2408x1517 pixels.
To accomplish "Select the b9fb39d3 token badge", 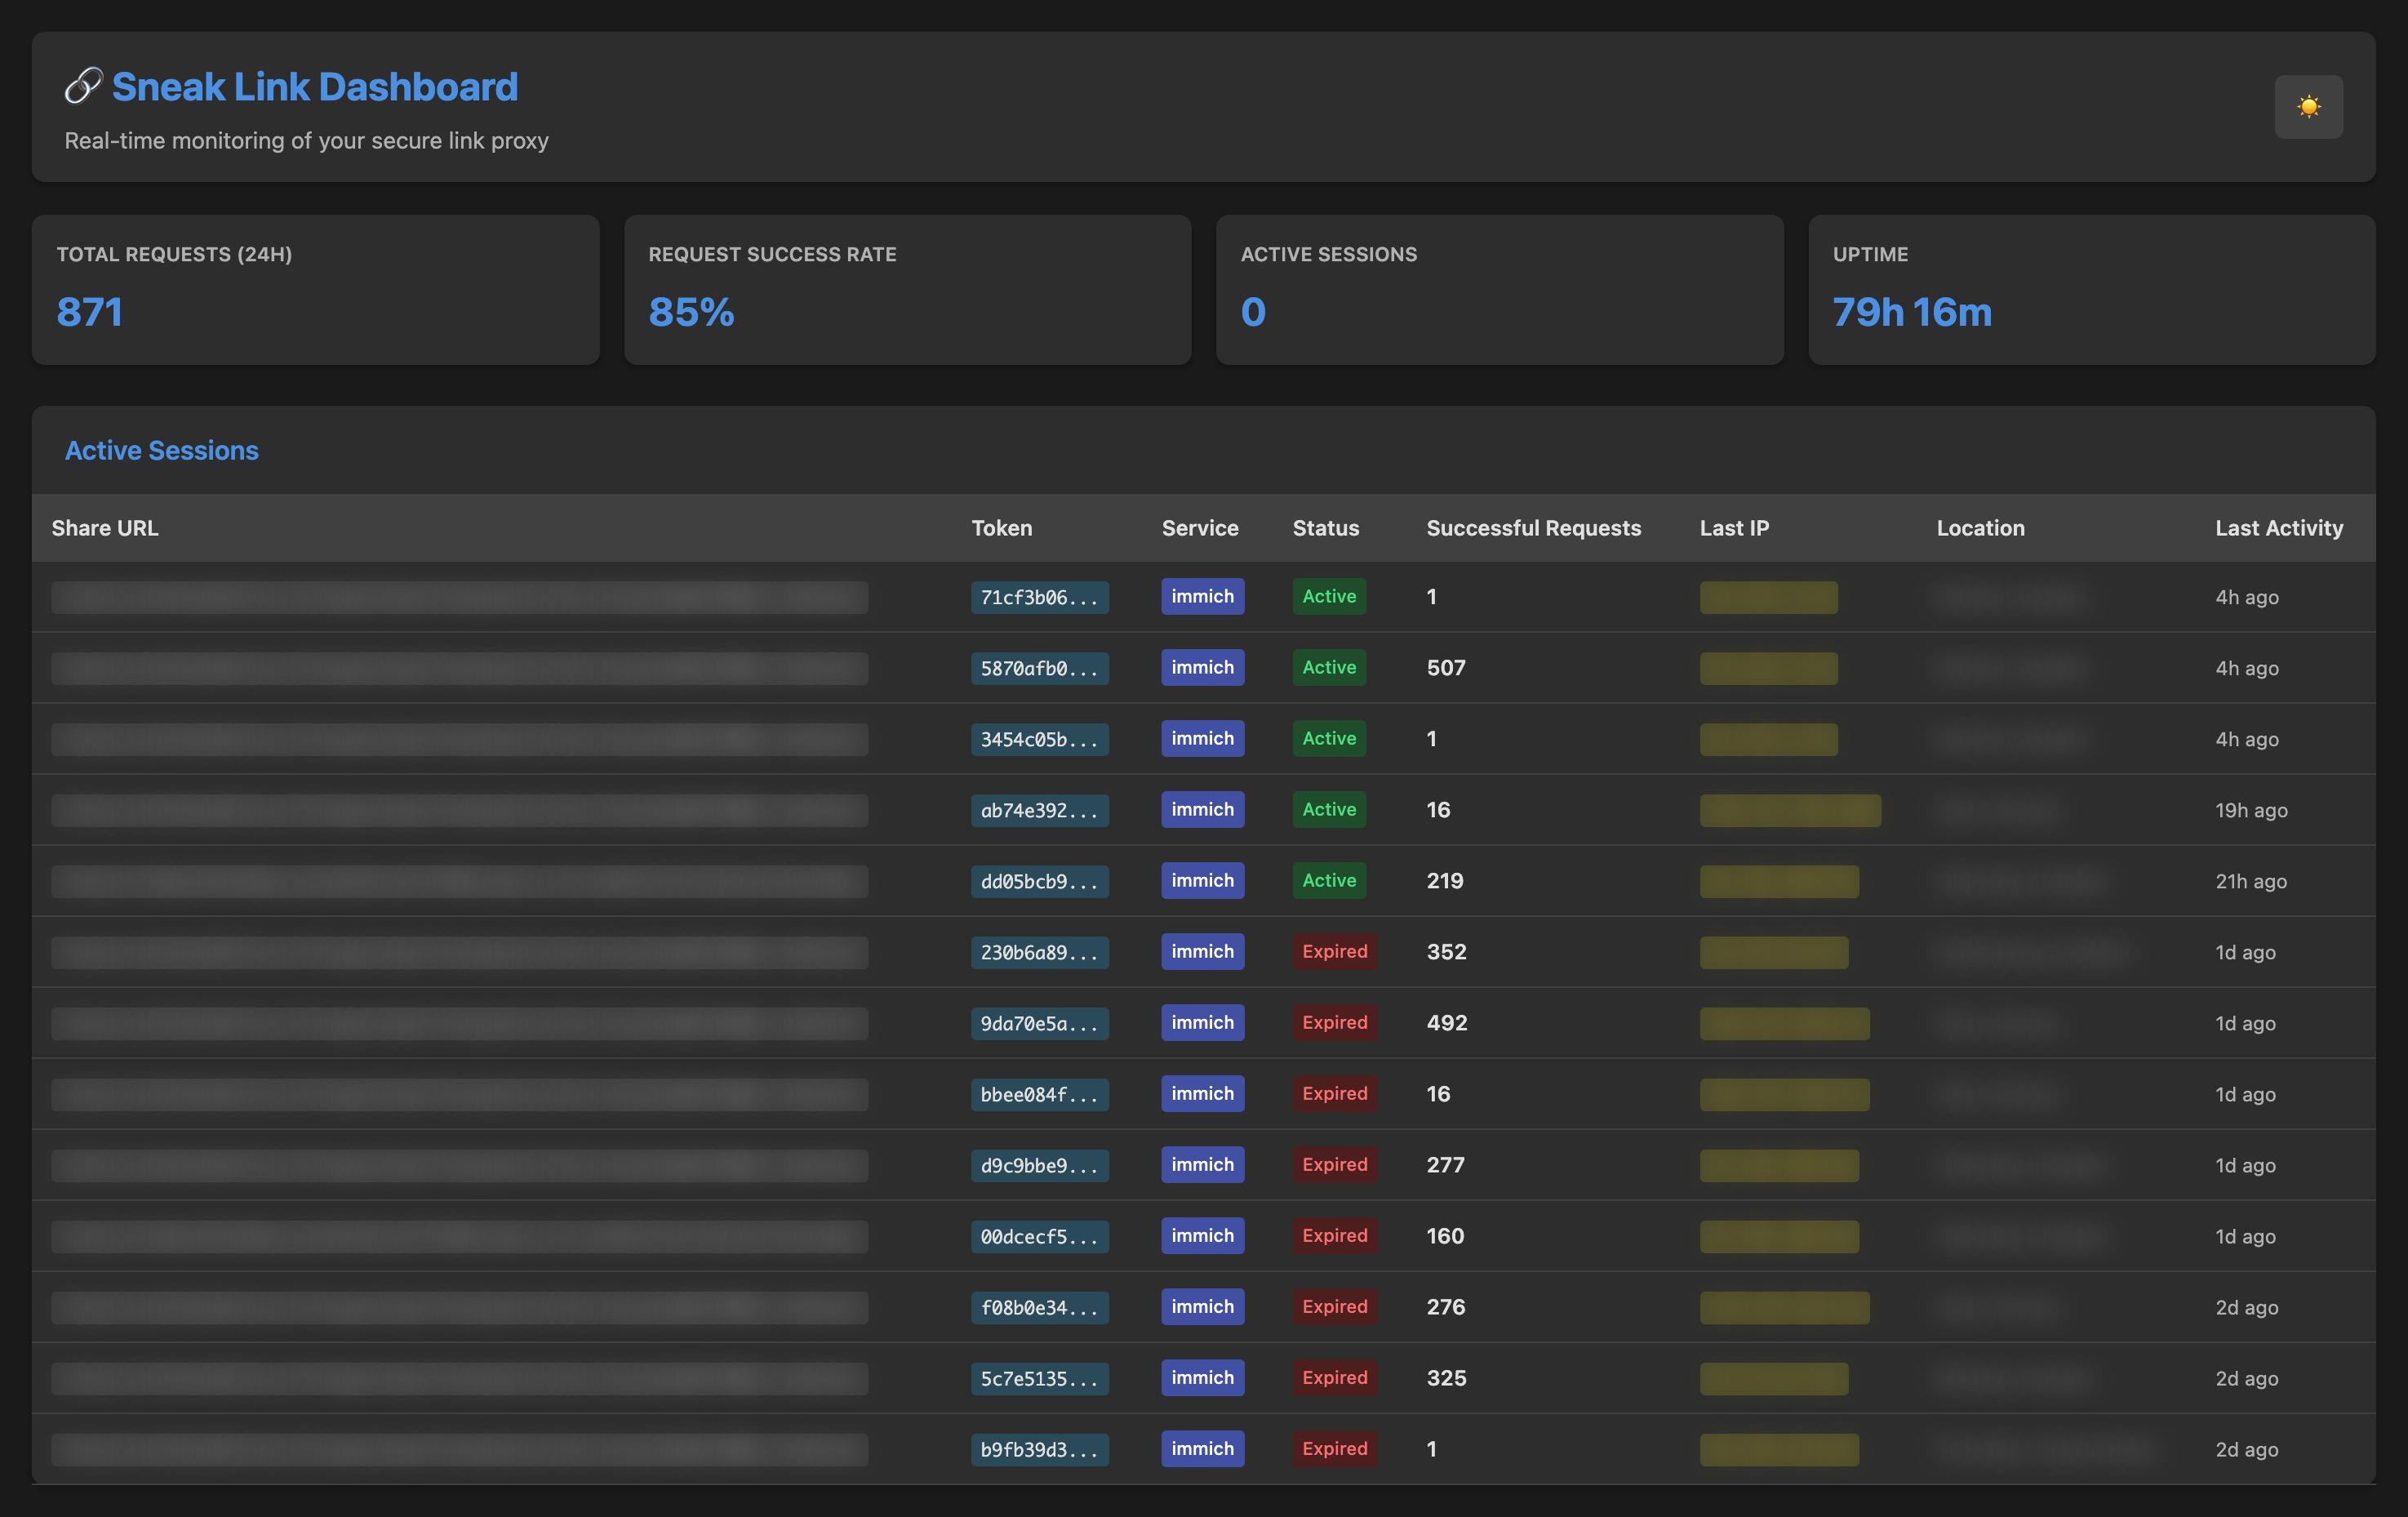I will point(1038,1449).
